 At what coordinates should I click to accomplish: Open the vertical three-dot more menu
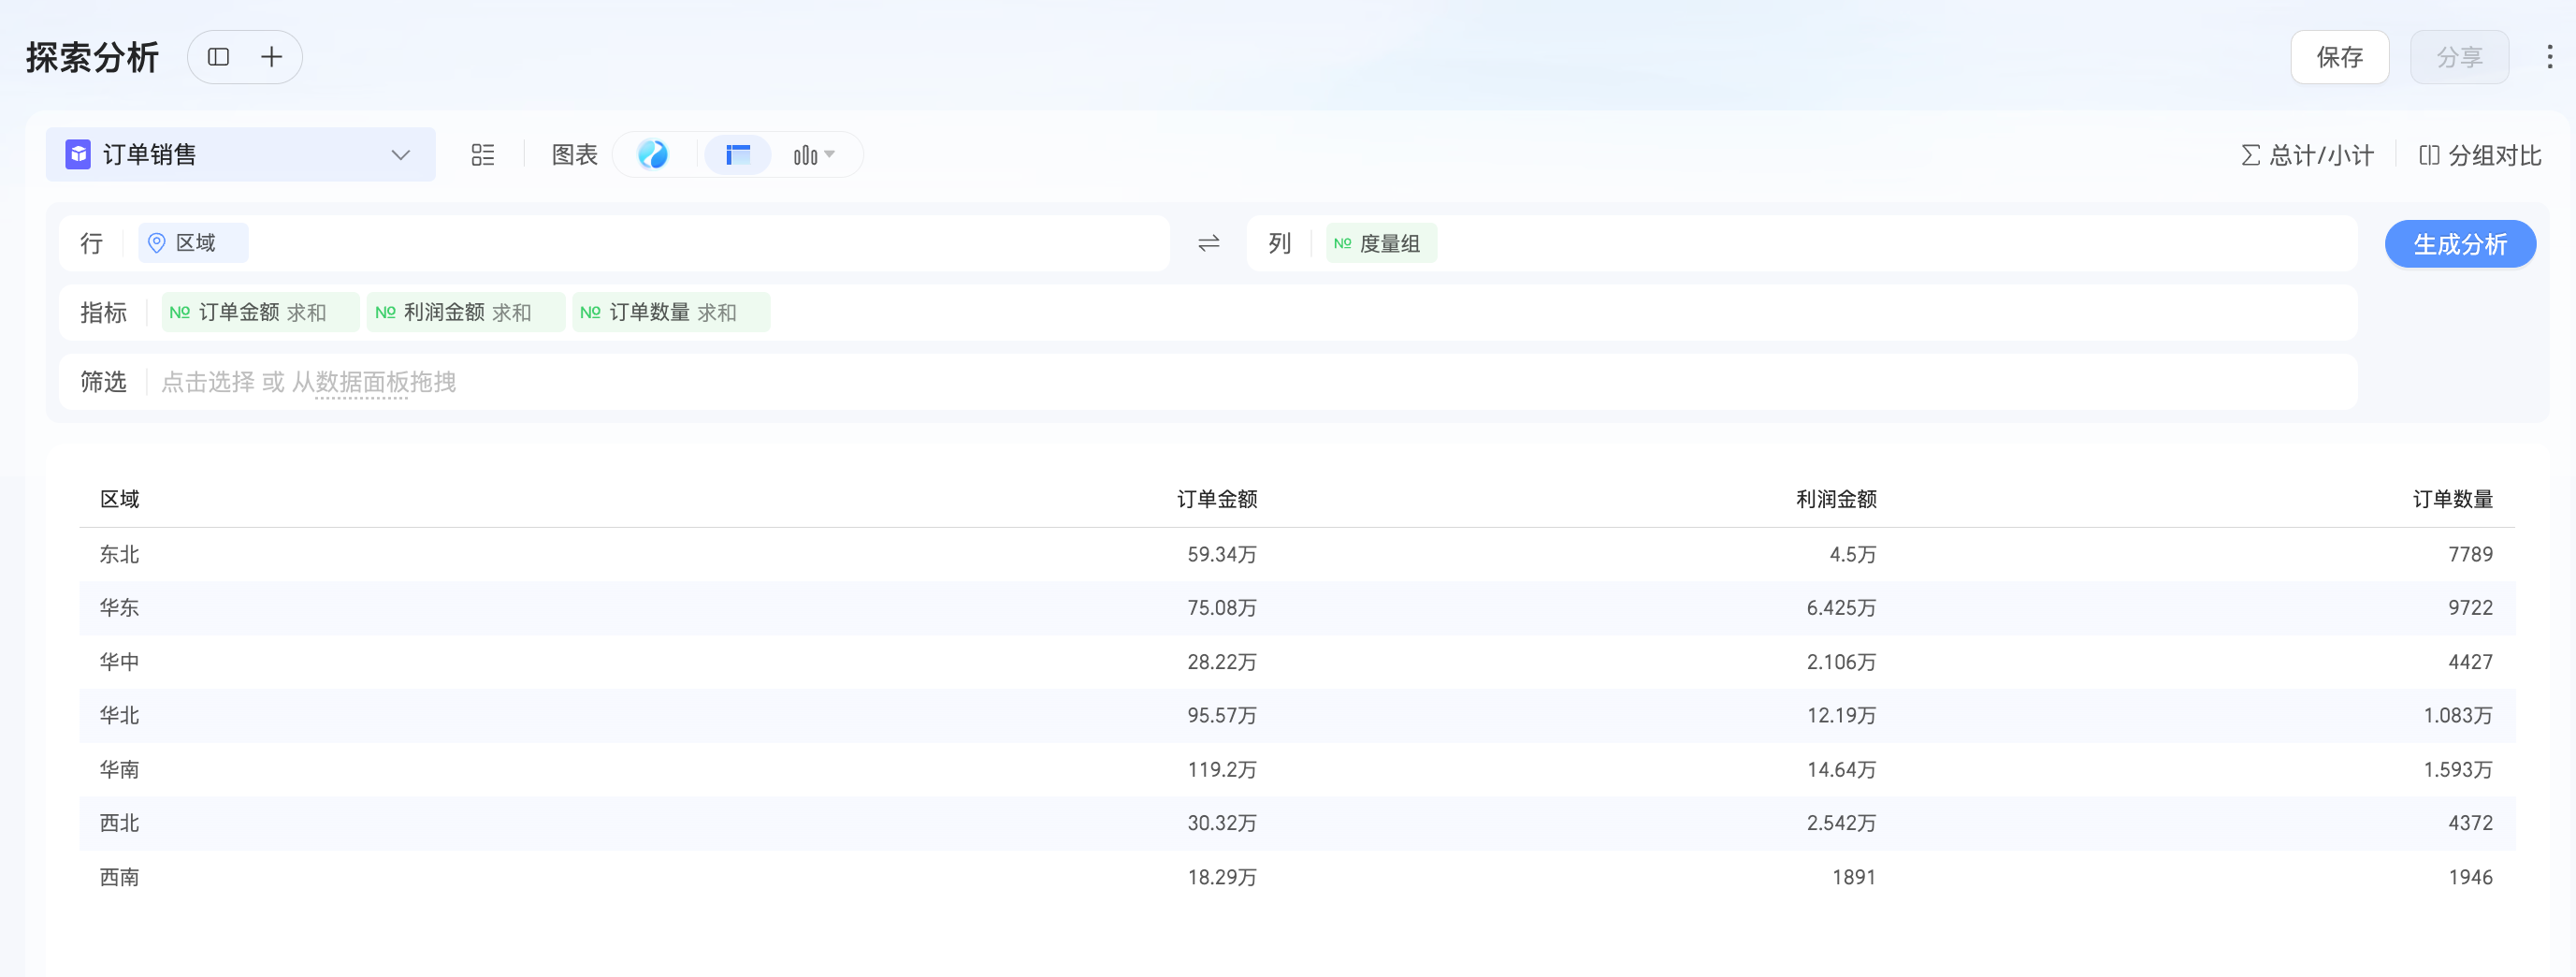pos(2549,57)
